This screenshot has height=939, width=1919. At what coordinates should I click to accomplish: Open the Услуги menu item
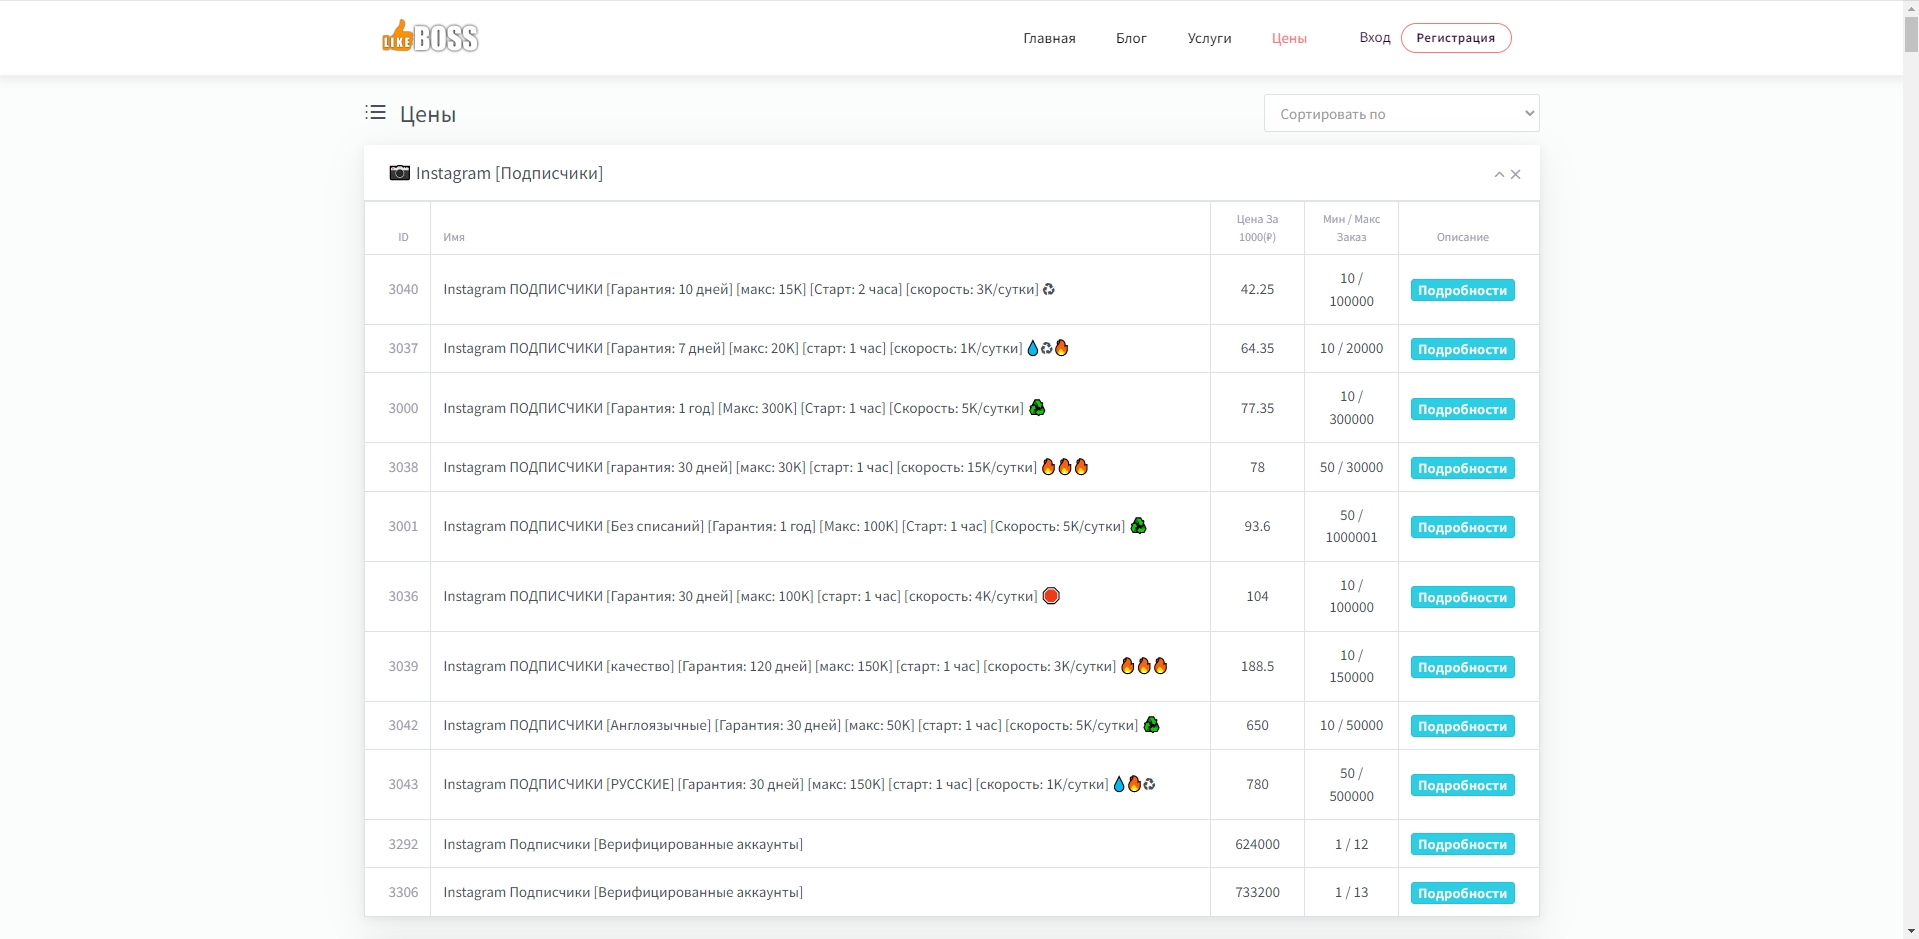tap(1209, 38)
